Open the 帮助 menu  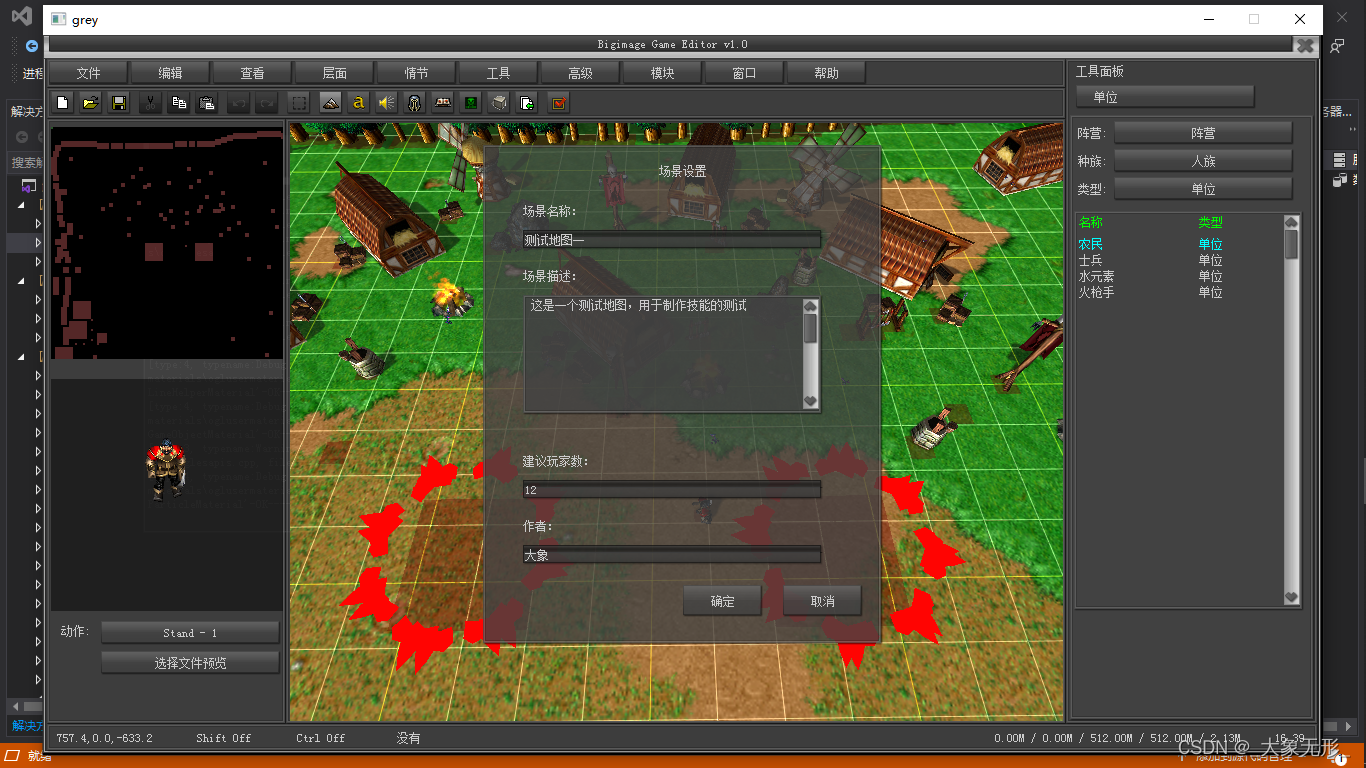[827, 73]
